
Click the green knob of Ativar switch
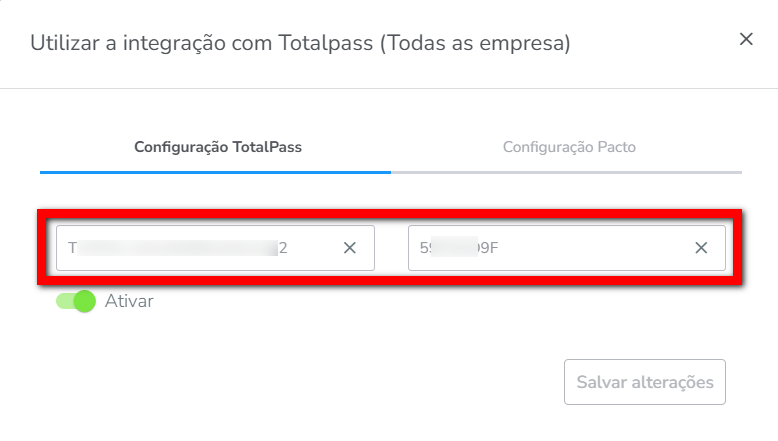click(84, 300)
